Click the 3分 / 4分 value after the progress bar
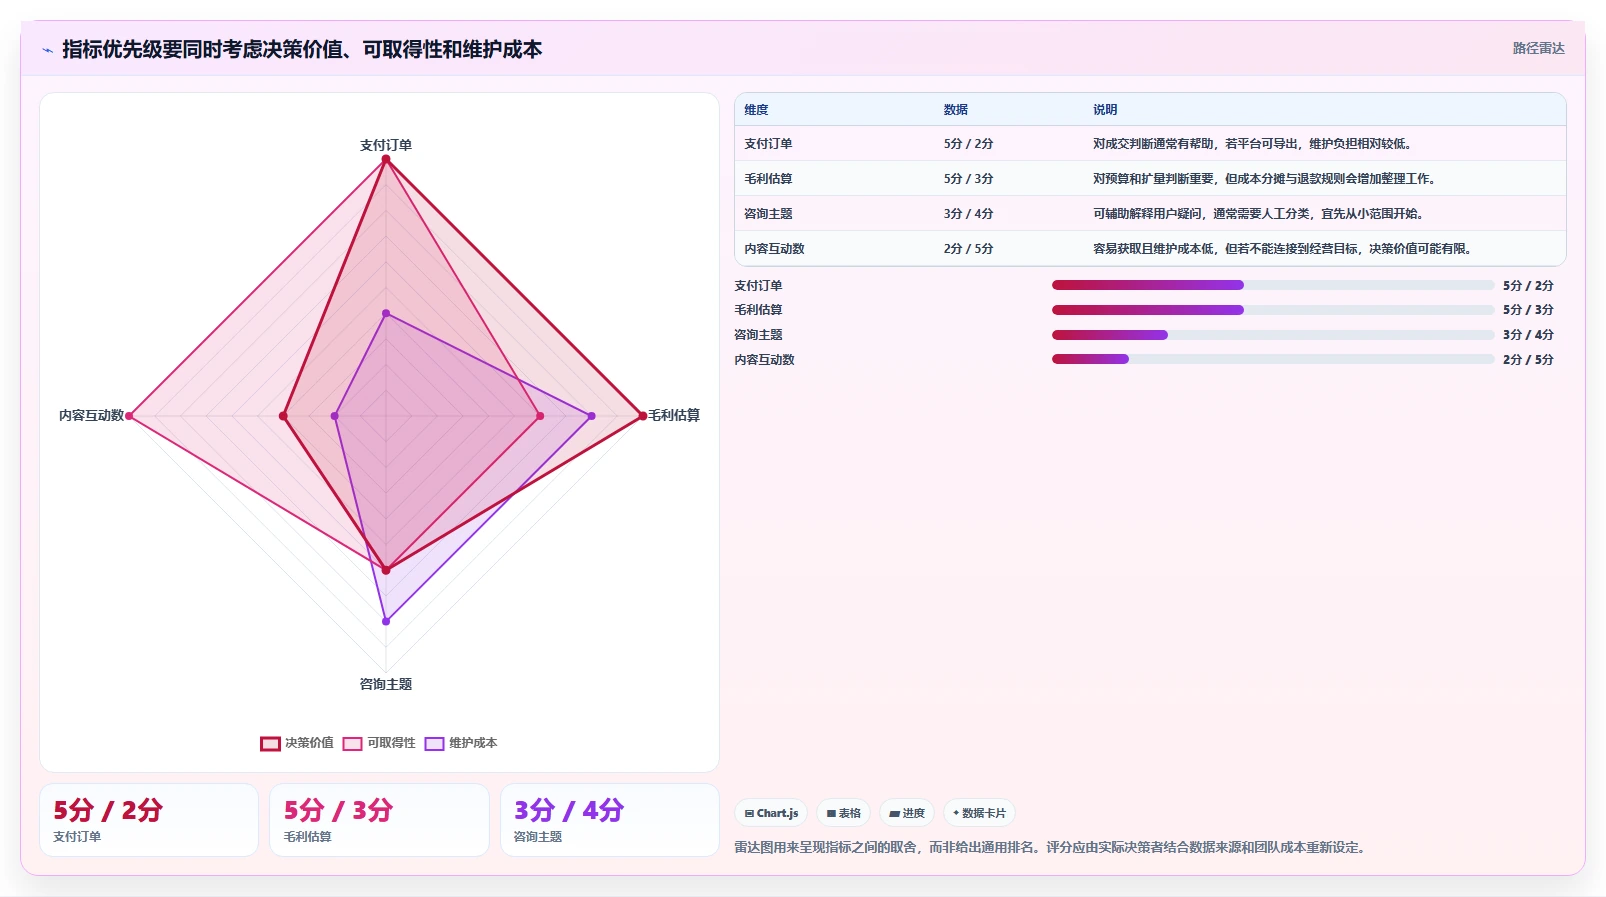1606x897 pixels. click(x=1528, y=335)
